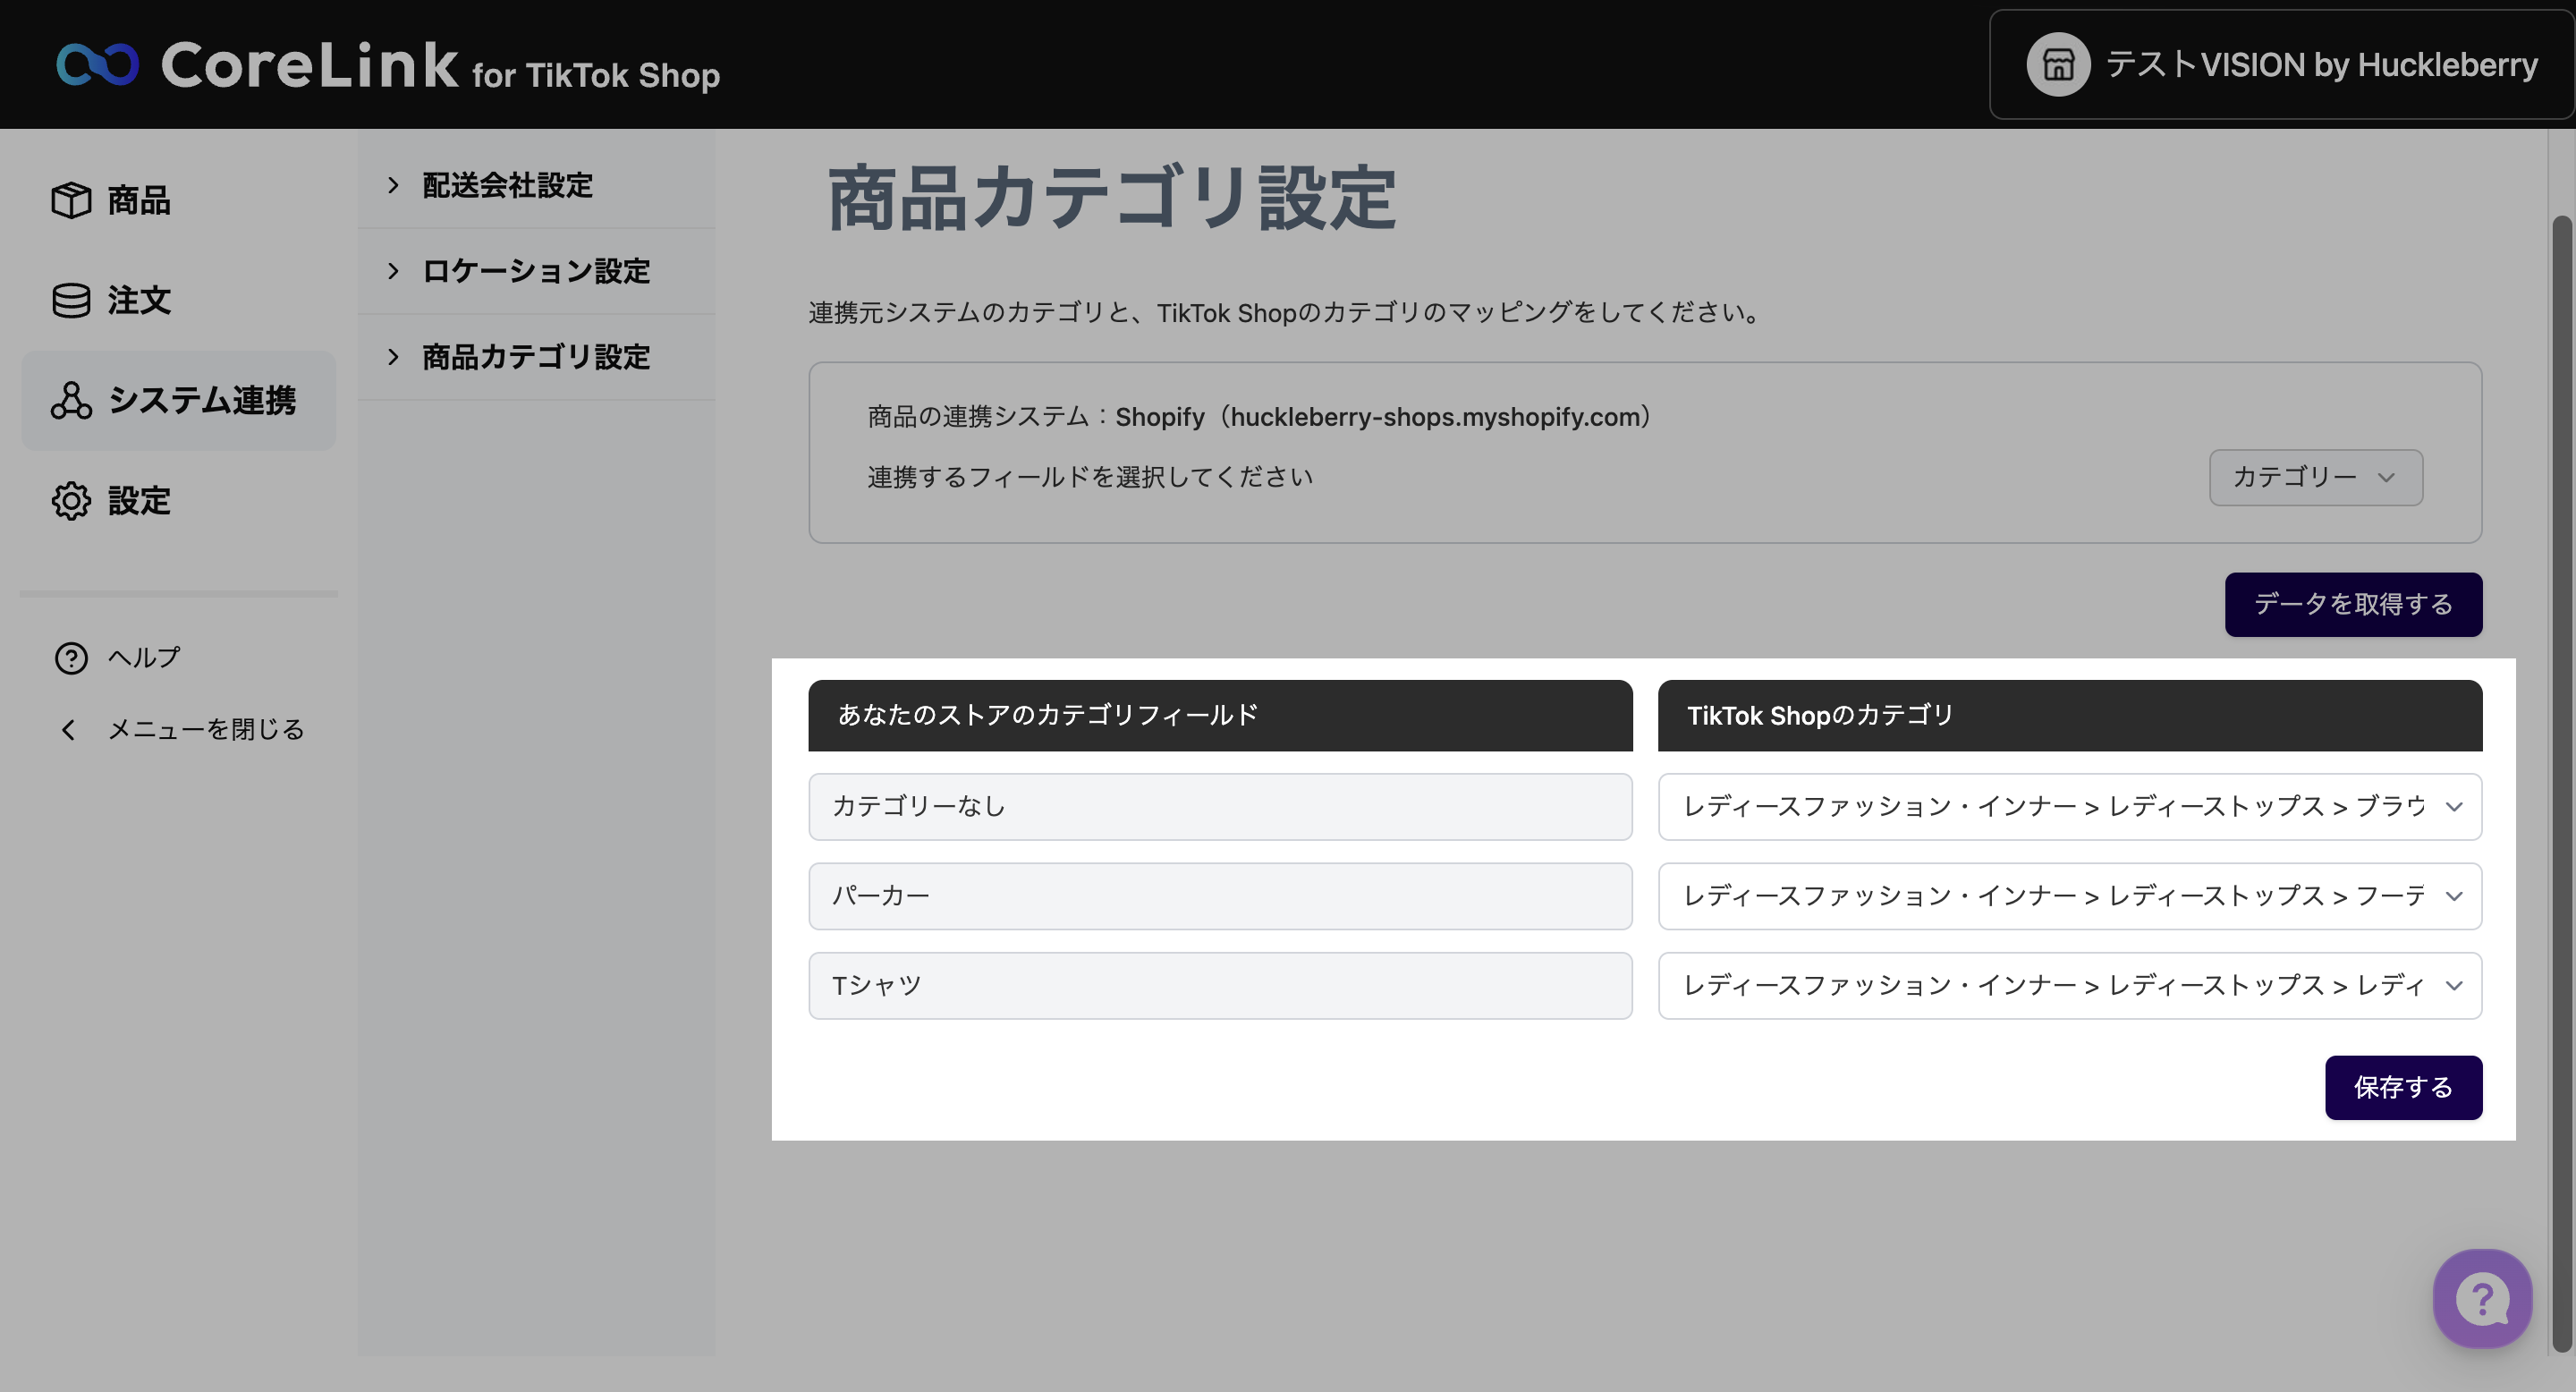Open TikTok category dropdown for カテゴリーなし row
Screen dimensions: 2576x1392
(x=2069, y=806)
